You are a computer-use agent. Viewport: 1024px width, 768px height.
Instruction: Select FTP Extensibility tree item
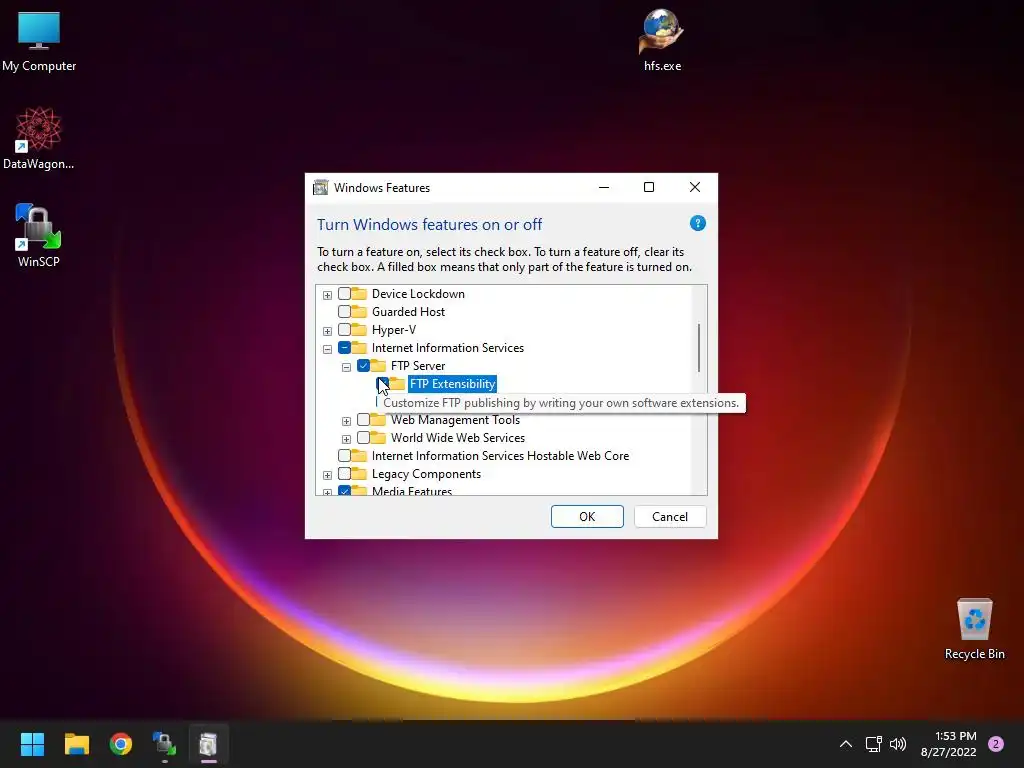[x=452, y=384]
